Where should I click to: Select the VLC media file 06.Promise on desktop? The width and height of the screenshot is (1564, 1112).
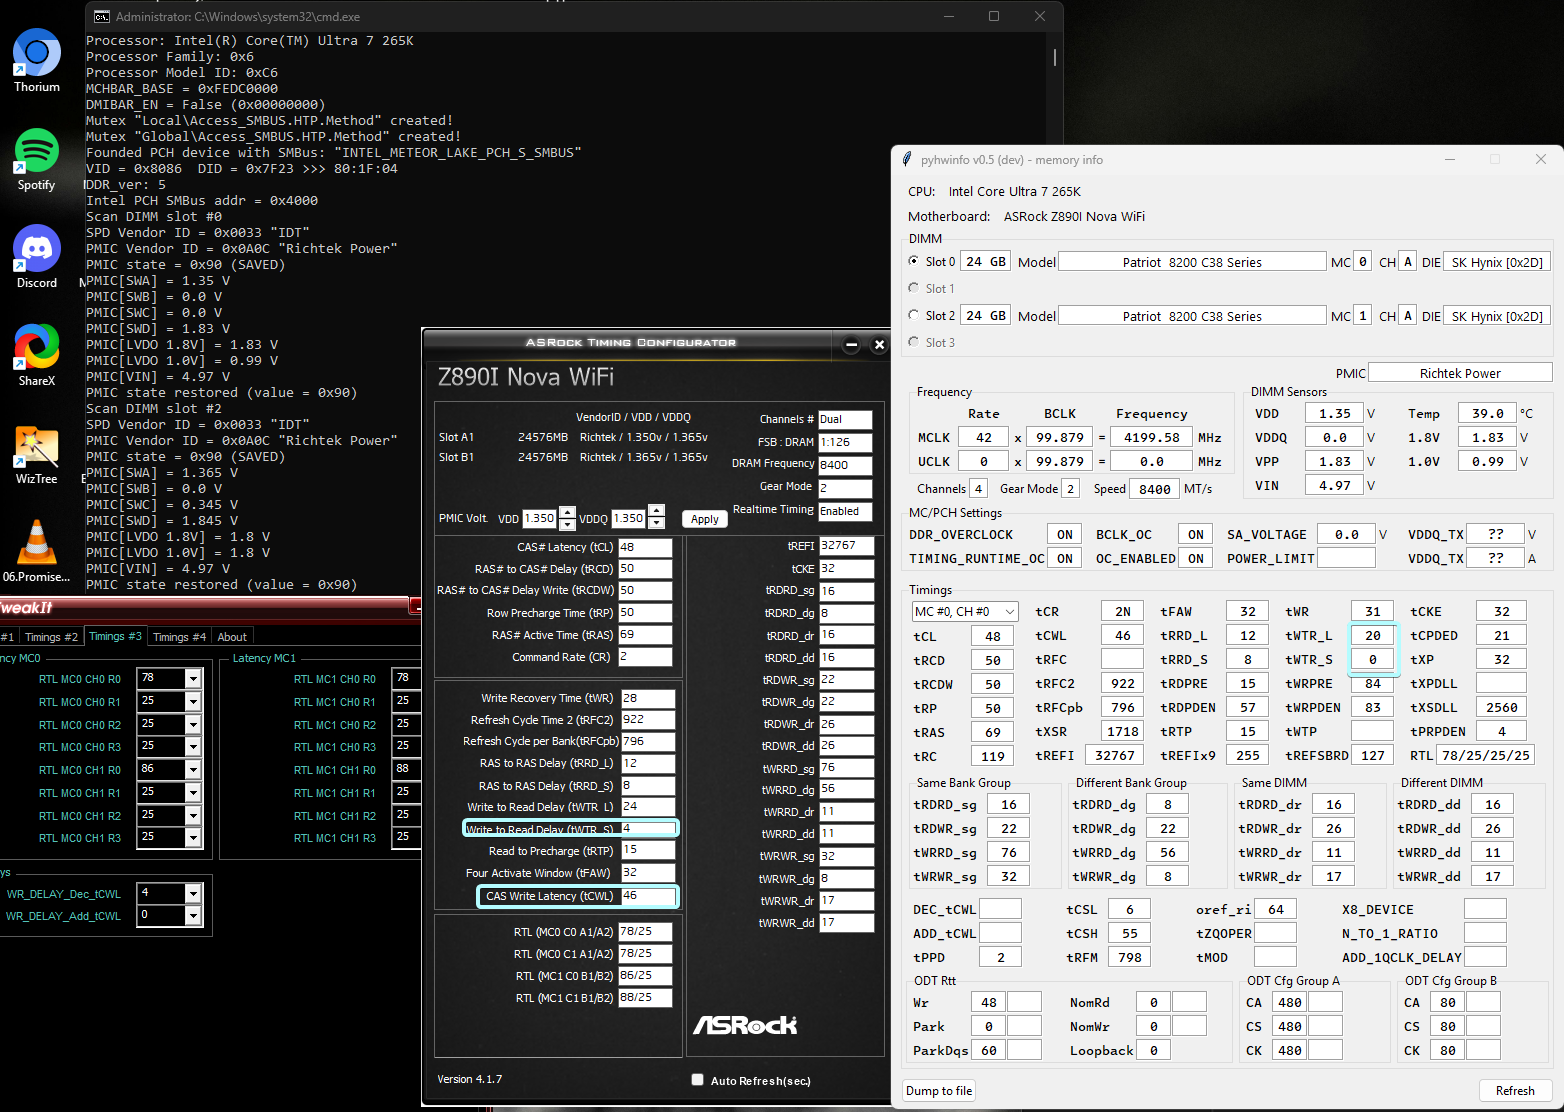pos(37,550)
